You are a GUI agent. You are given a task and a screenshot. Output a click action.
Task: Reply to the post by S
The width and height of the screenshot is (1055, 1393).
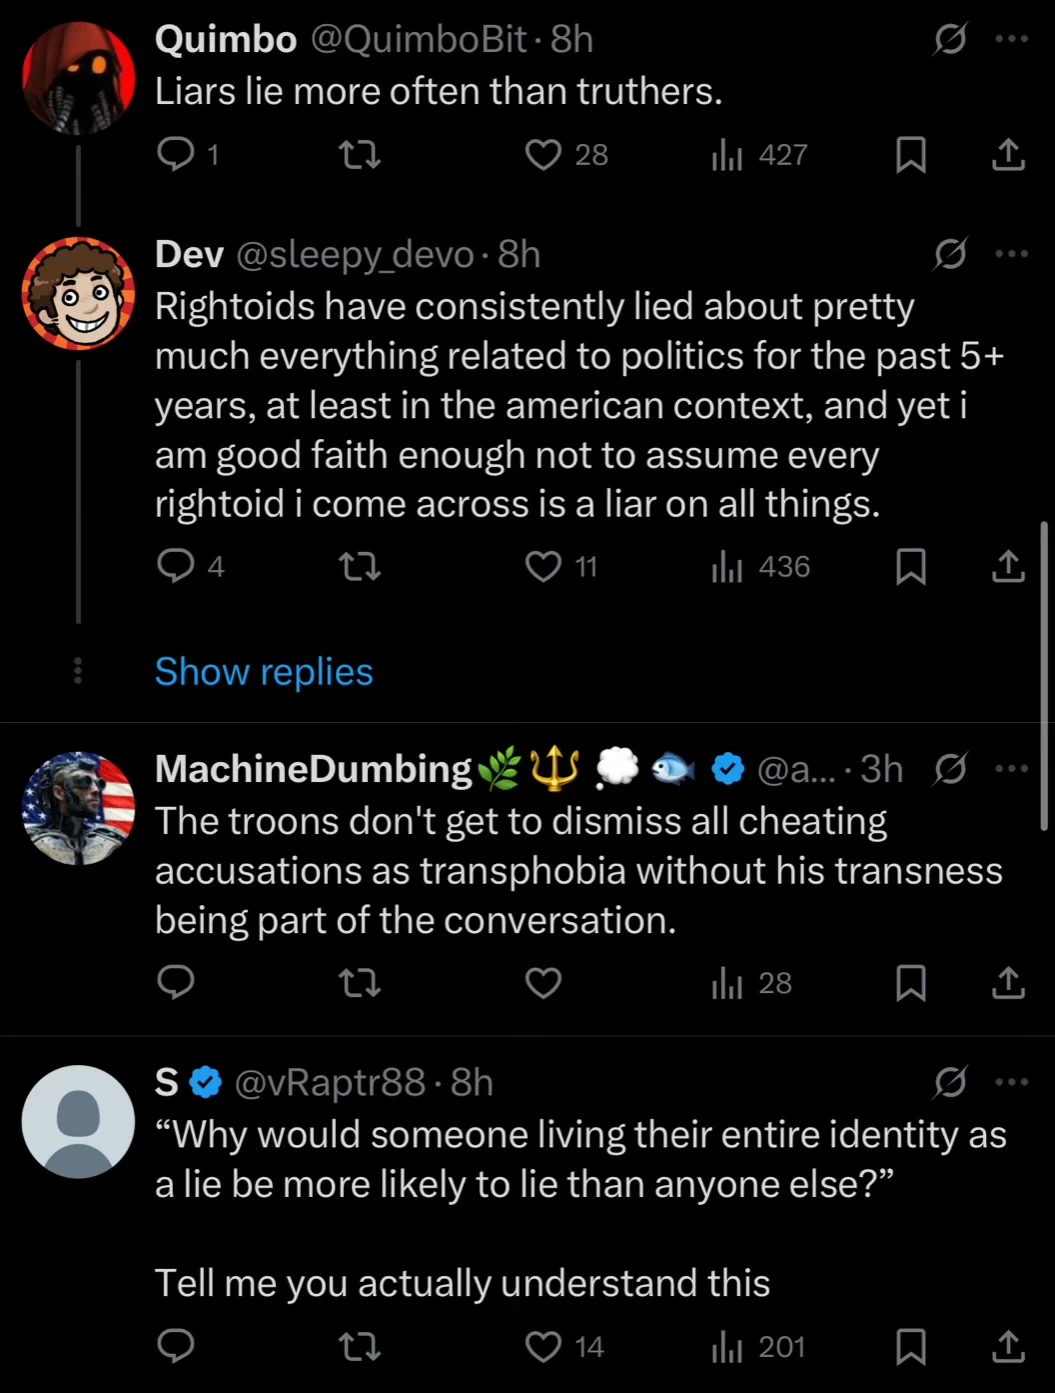pos(176,1346)
